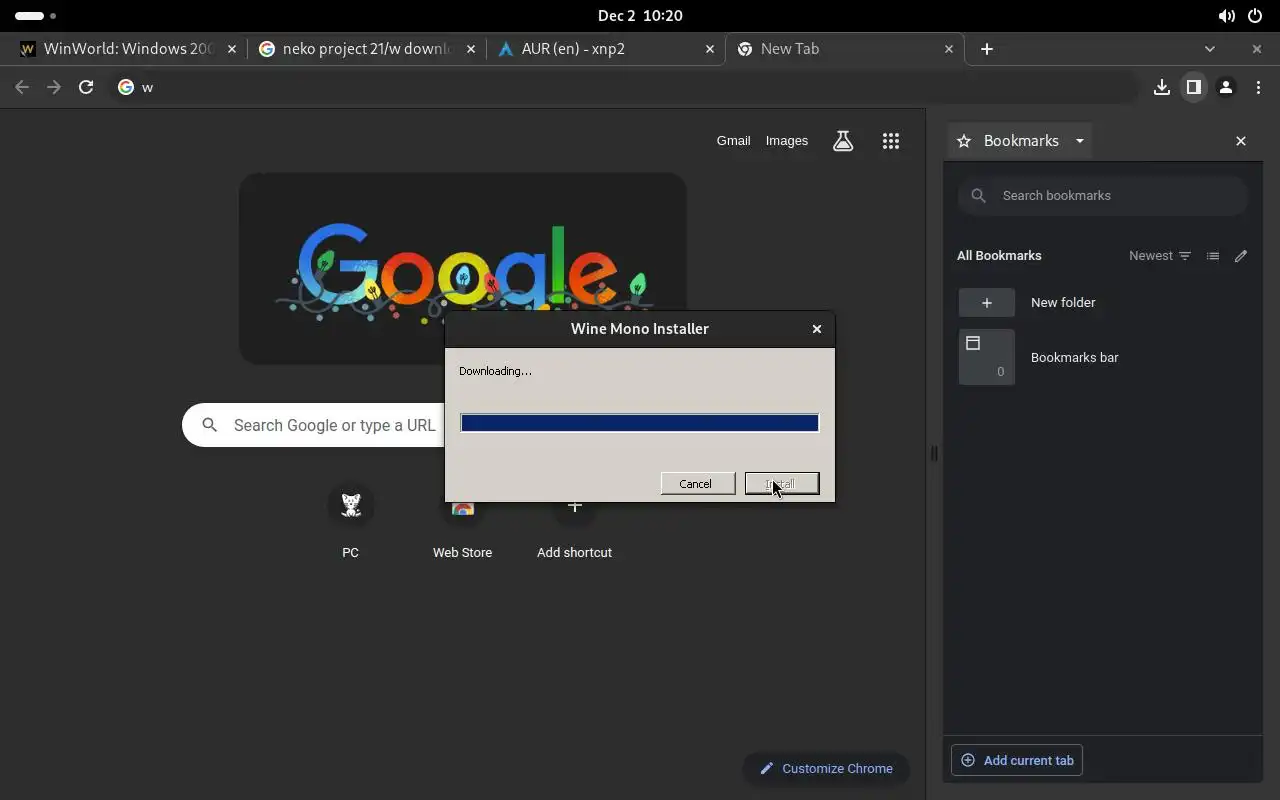1280x800 pixels.
Task: Click the Bookmarks star icon in panel header
Action: [x=964, y=141]
